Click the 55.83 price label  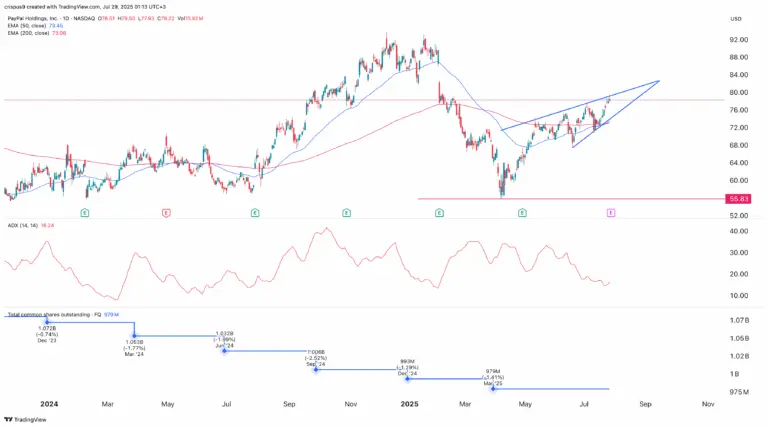click(739, 199)
